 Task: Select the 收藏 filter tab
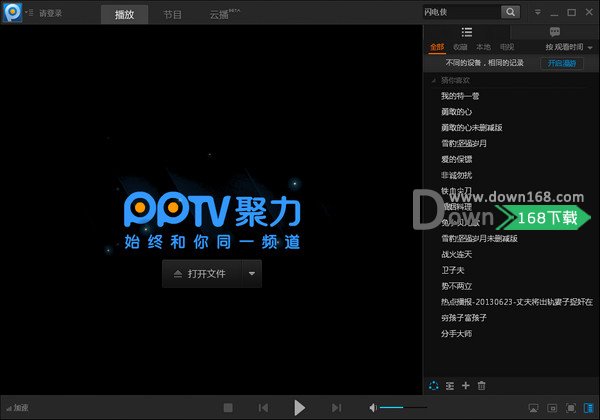(x=460, y=47)
